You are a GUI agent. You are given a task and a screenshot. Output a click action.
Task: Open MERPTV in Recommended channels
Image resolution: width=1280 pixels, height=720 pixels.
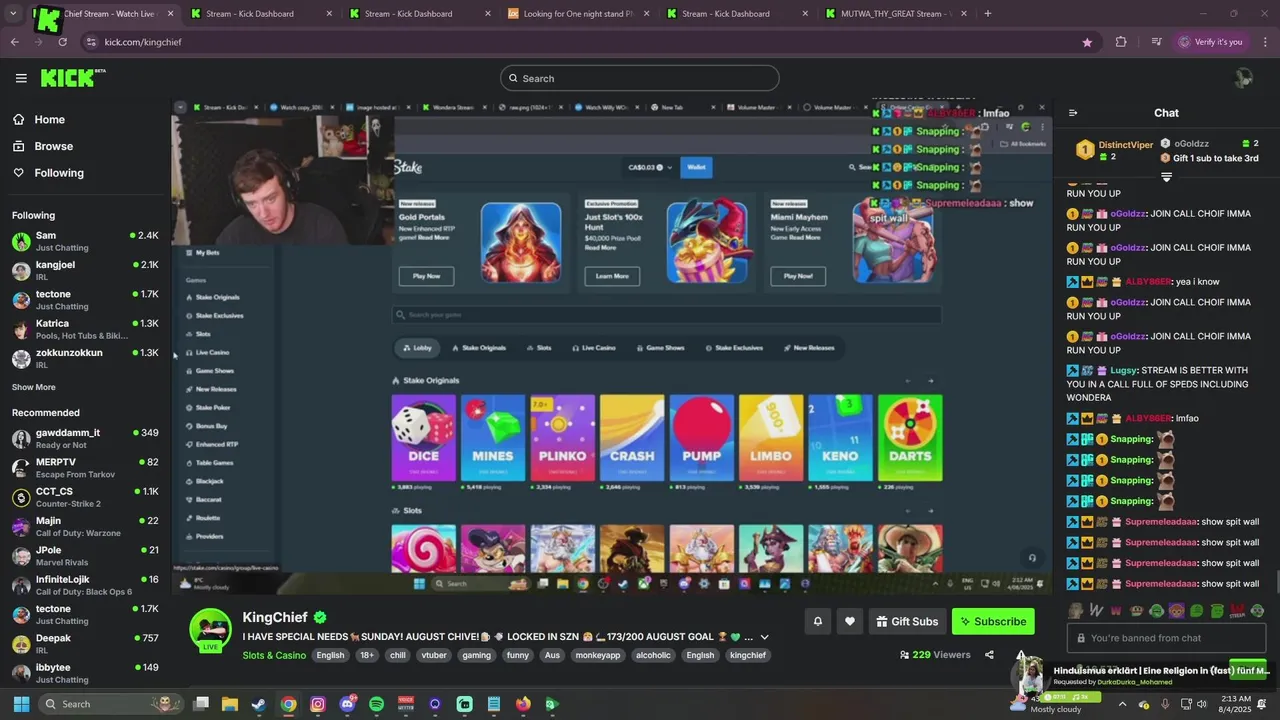85,467
